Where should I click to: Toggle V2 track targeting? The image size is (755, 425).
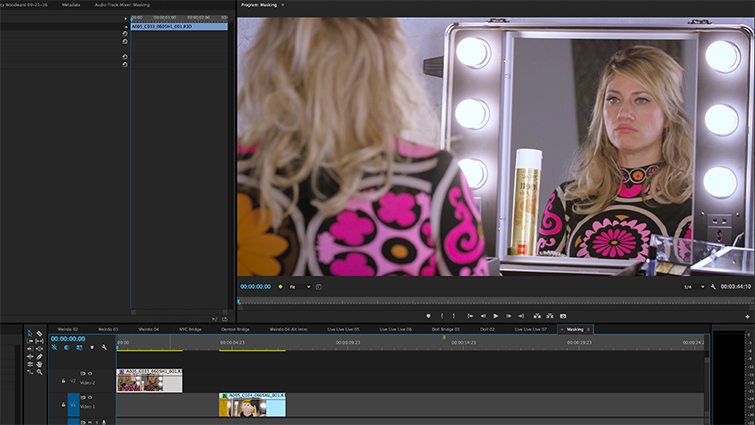pos(73,381)
